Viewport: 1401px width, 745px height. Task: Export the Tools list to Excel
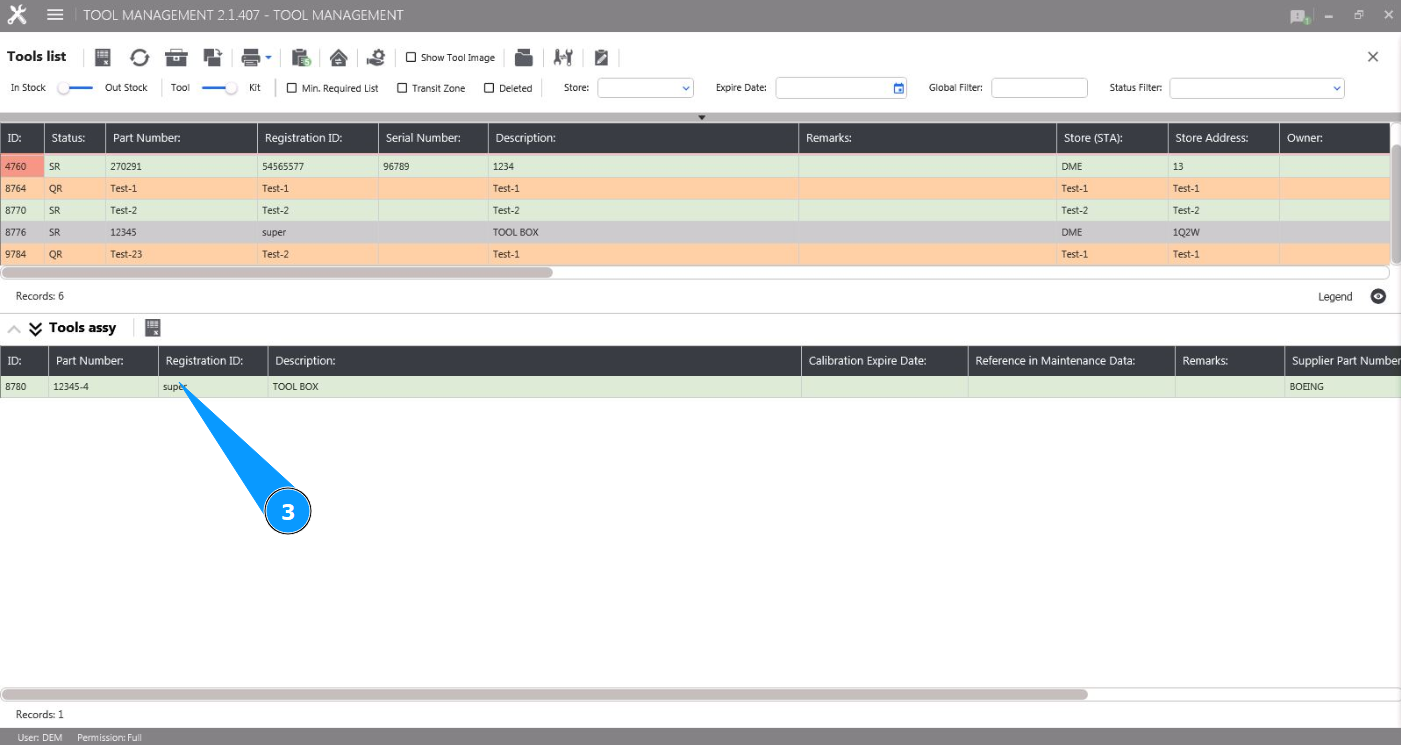click(103, 57)
